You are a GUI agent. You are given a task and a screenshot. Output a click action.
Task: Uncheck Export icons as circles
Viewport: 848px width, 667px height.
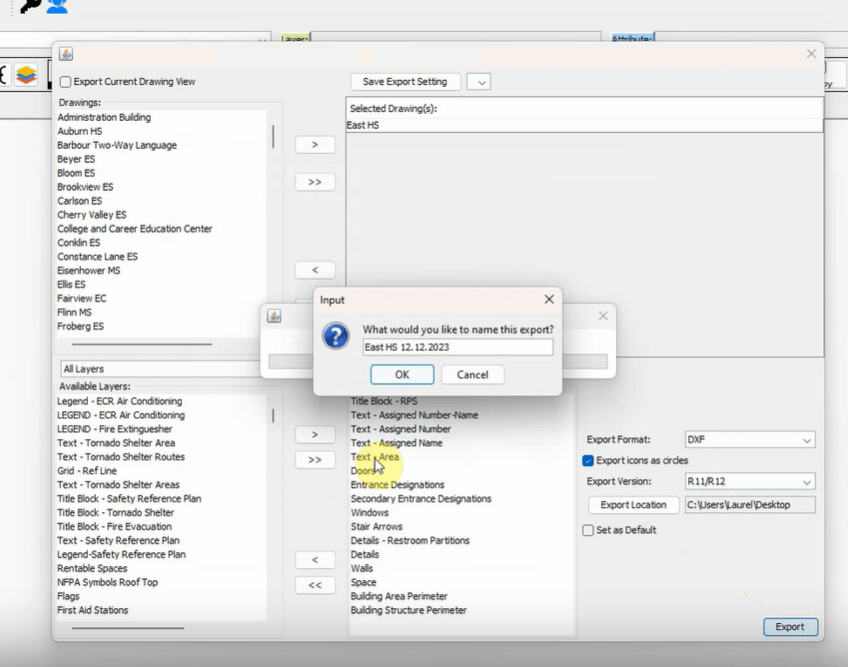pyautogui.click(x=588, y=460)
